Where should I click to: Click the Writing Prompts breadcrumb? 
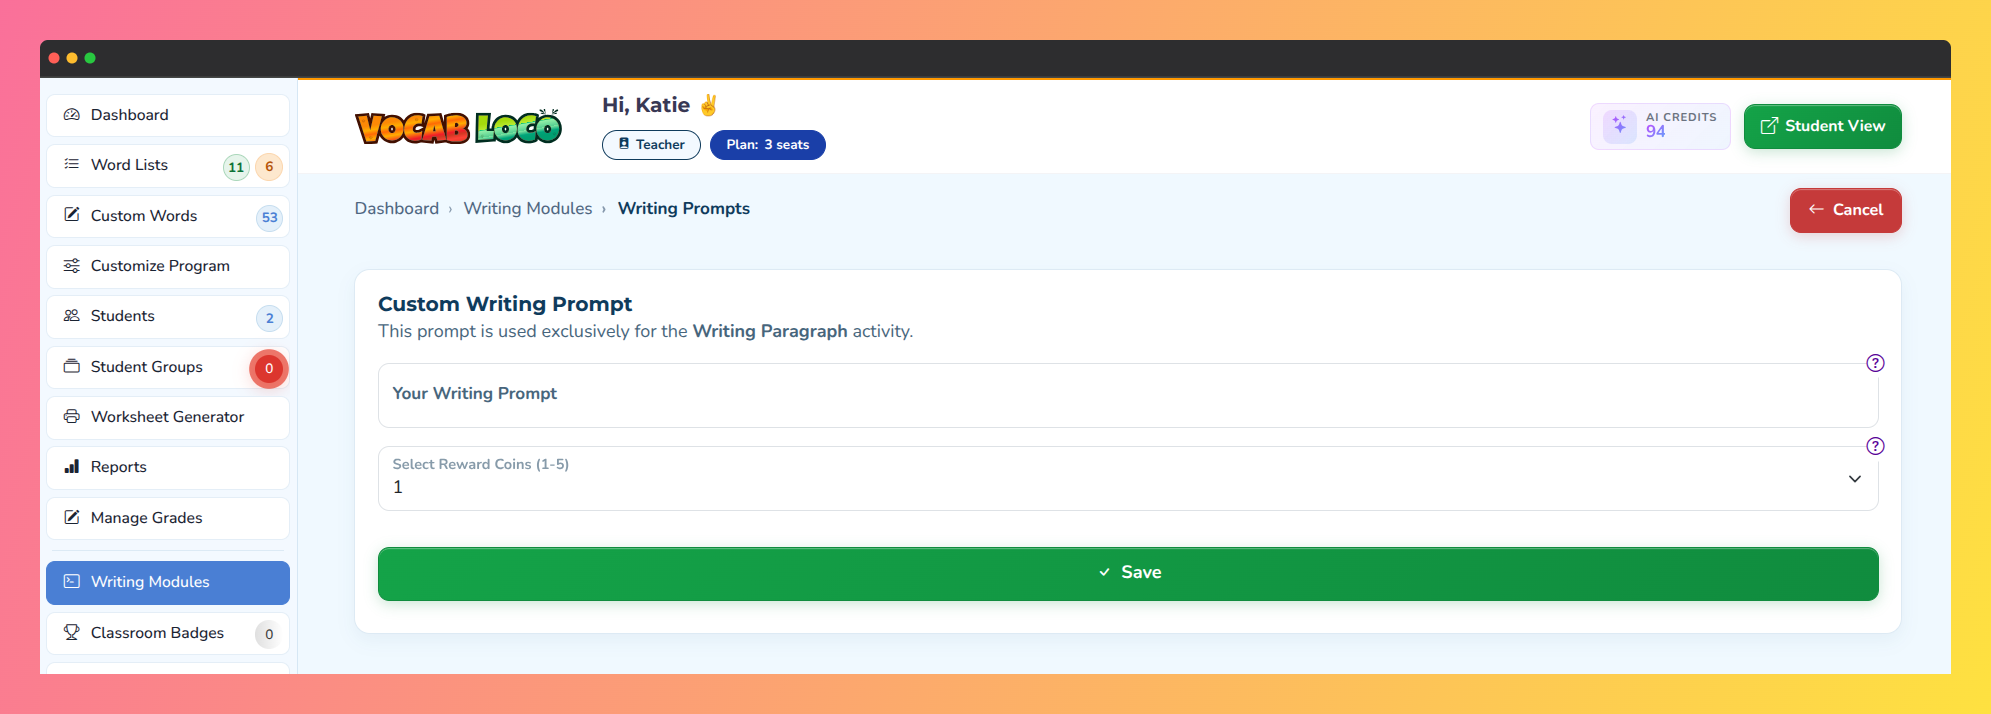click(684, 209)
